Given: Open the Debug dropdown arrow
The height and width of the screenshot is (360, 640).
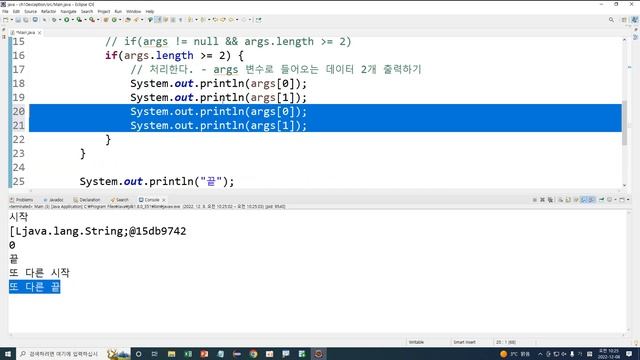Looking at the screenshot, I should pyautogui.click(x=60, y=20).
